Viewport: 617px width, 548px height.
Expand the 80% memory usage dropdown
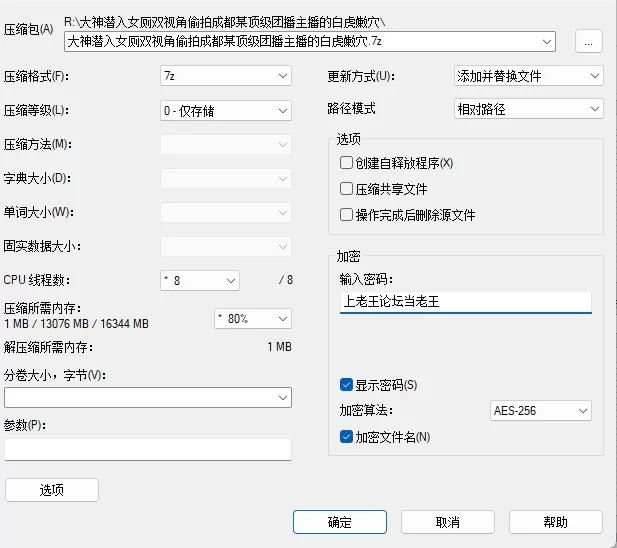[x=253, y=318]
